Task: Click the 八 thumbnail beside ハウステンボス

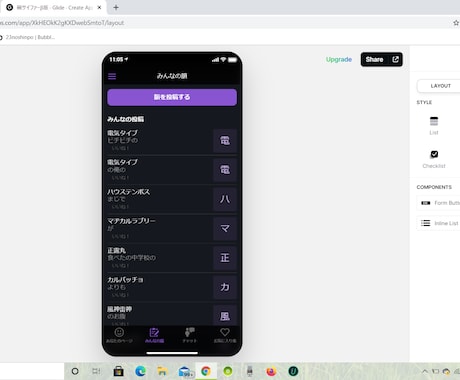Action: point(225,199)
